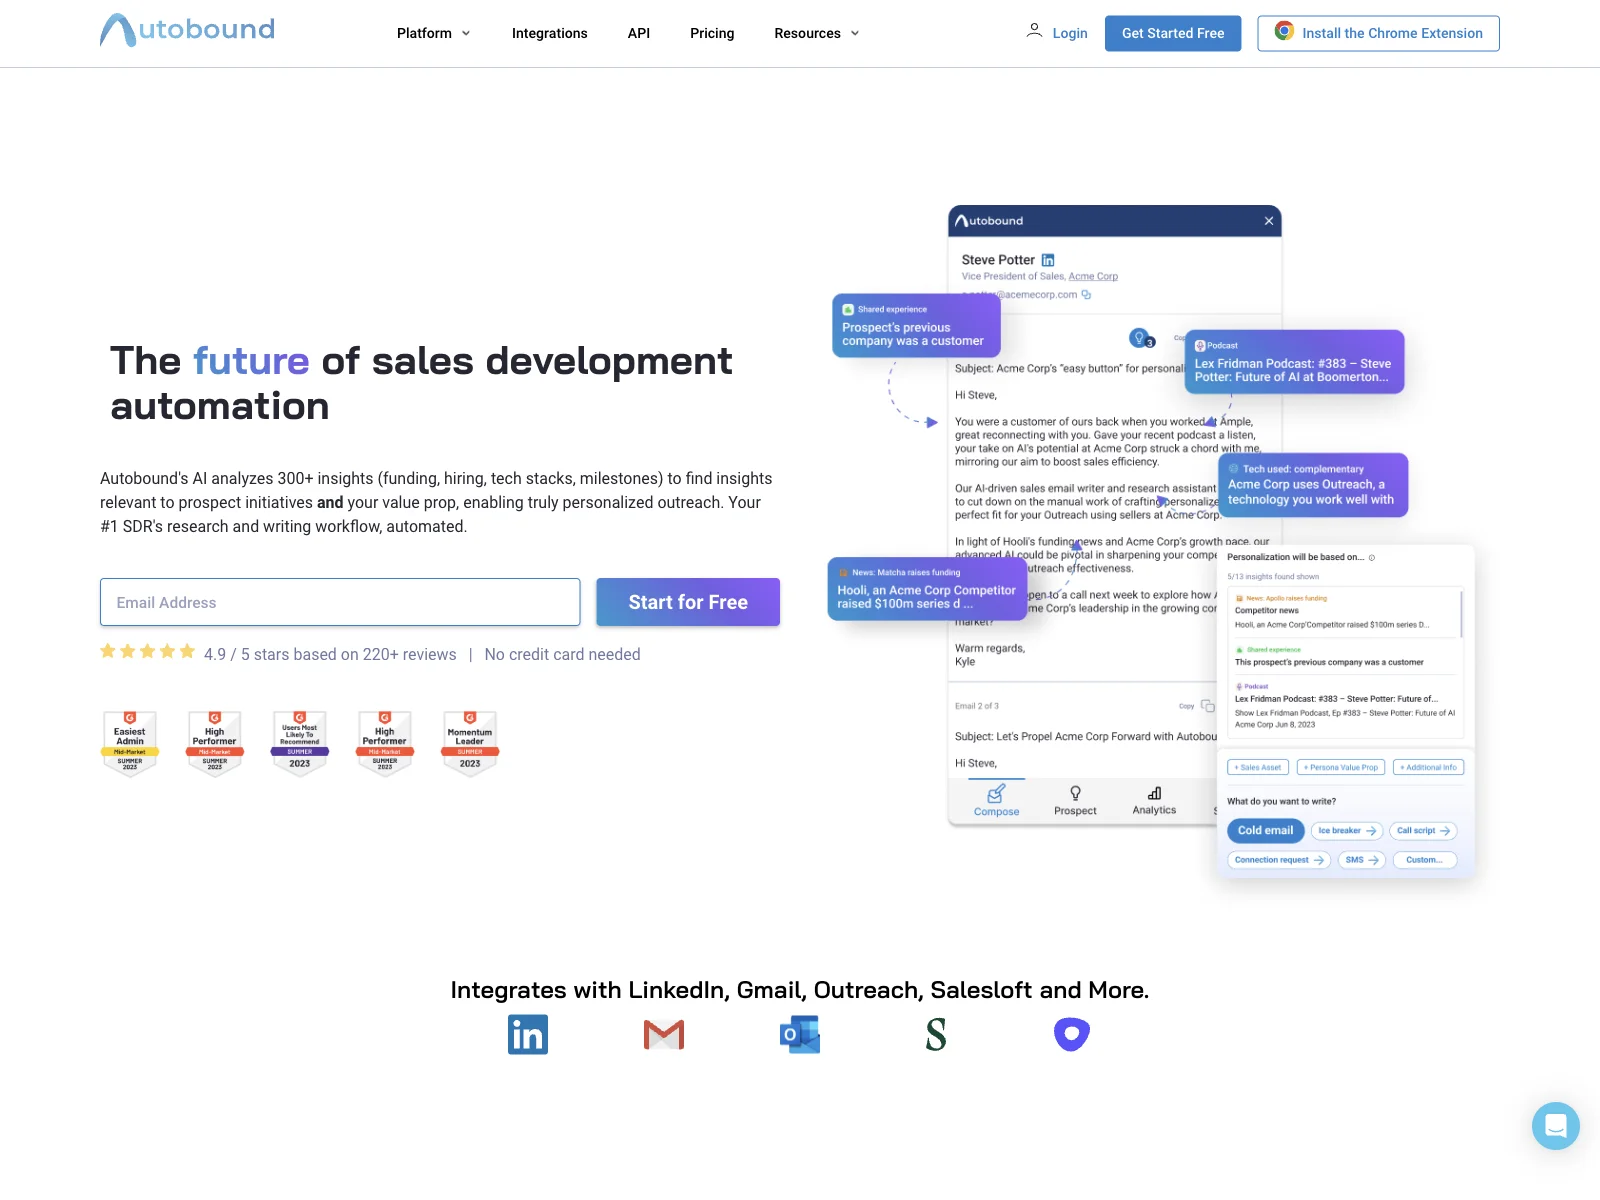
Task: Click the Outlook integration logo
Action: [800, 1034]
